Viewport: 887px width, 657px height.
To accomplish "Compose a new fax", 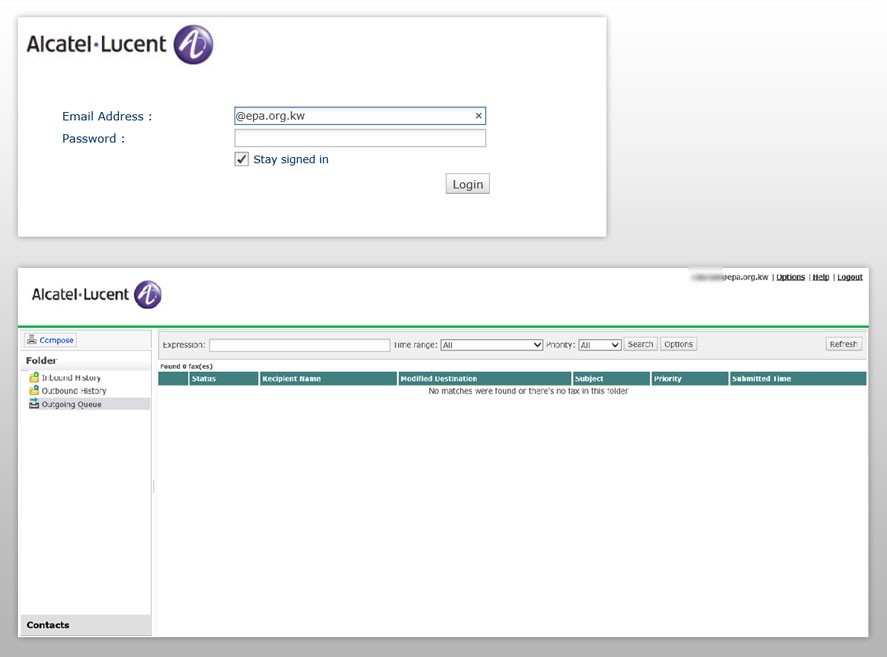I will point(50,340).
